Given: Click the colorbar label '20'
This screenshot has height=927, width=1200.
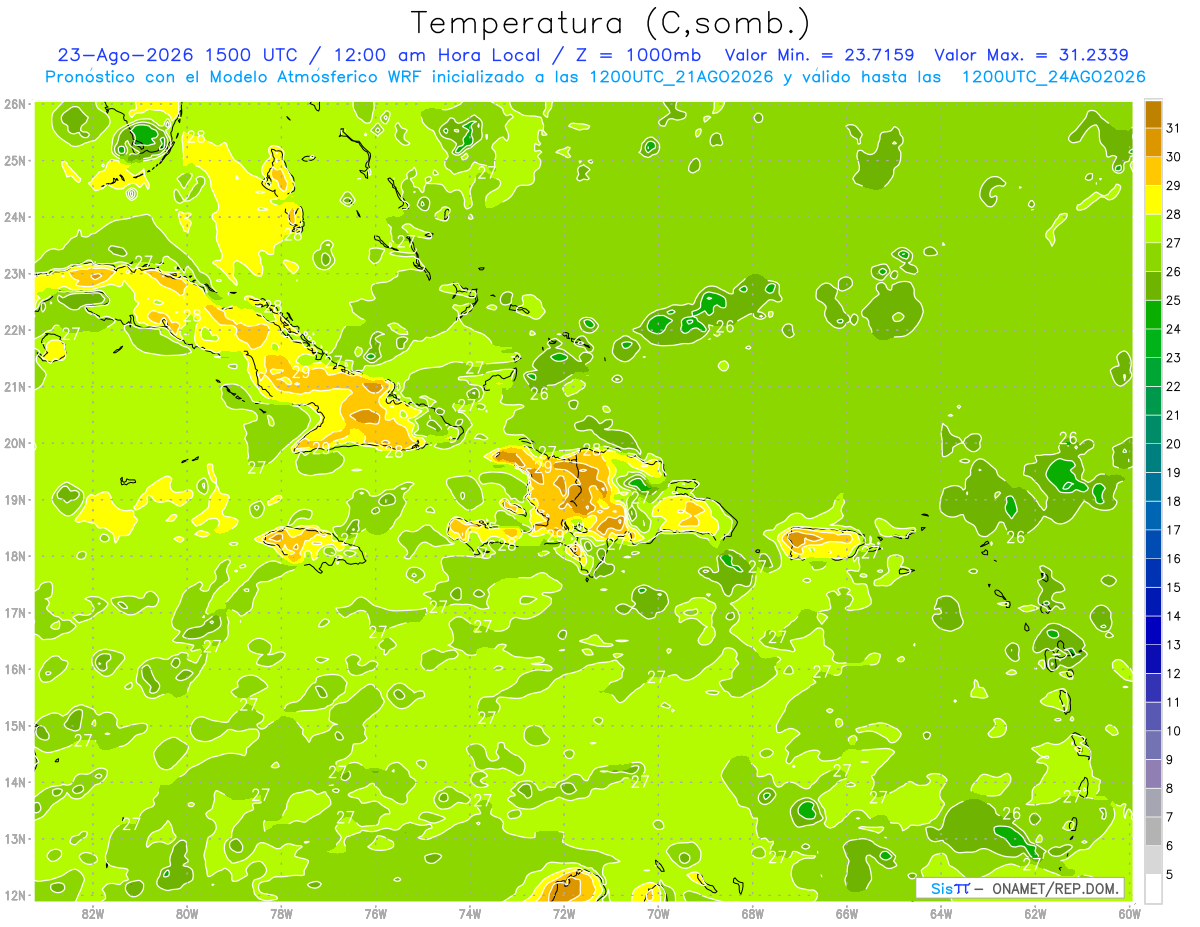Looking at the screenshot, I should click(x=1173, y=444).
